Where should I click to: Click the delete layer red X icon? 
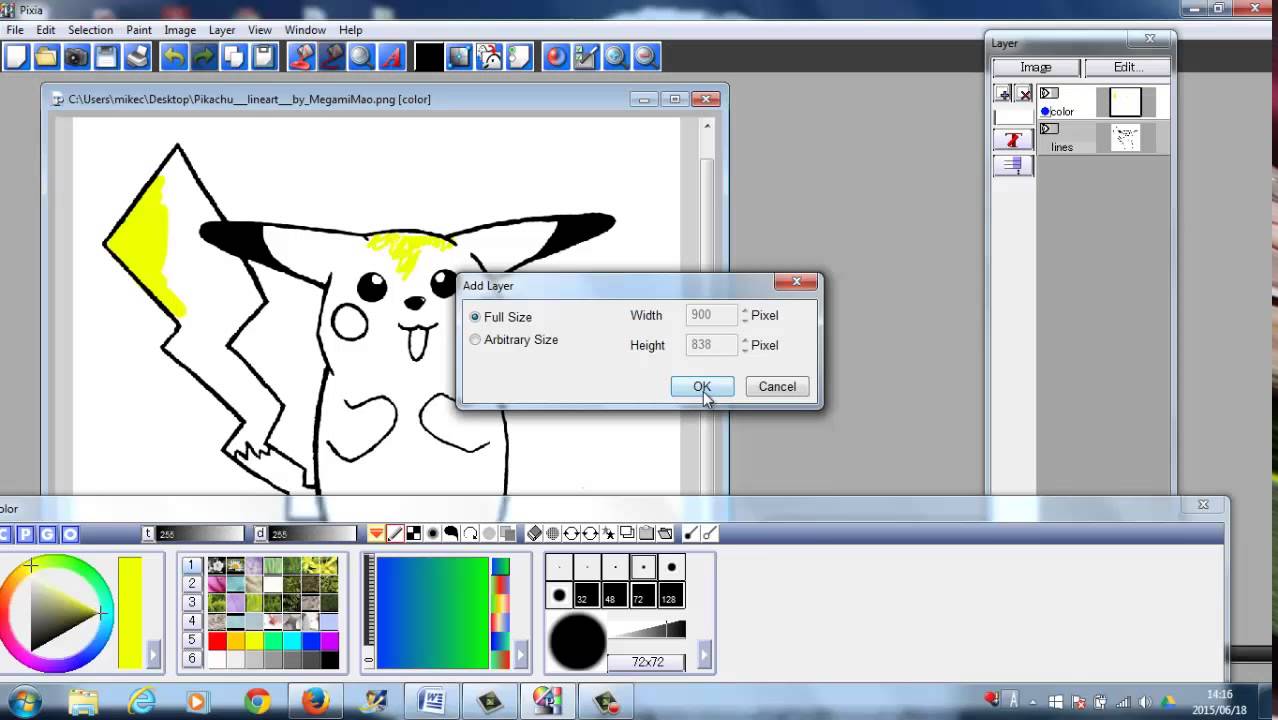pyautogui.click(x=1024, y=94)
